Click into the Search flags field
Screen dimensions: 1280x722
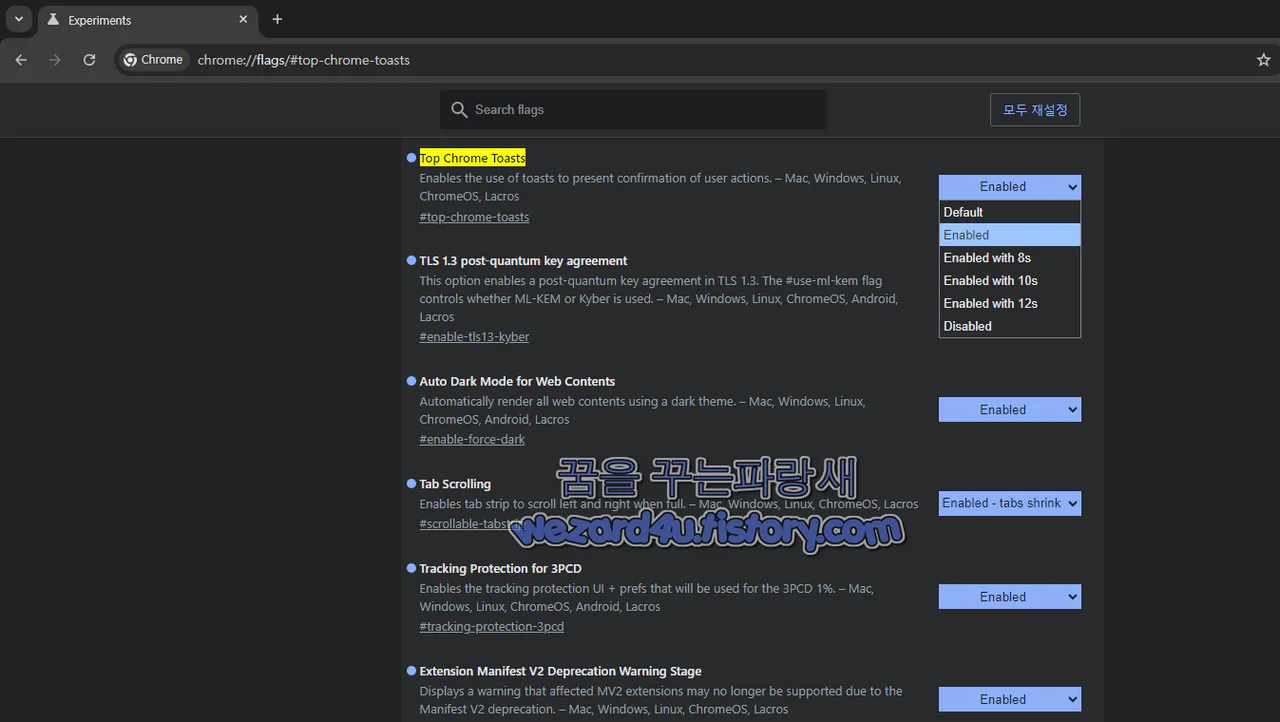(633, 110)
